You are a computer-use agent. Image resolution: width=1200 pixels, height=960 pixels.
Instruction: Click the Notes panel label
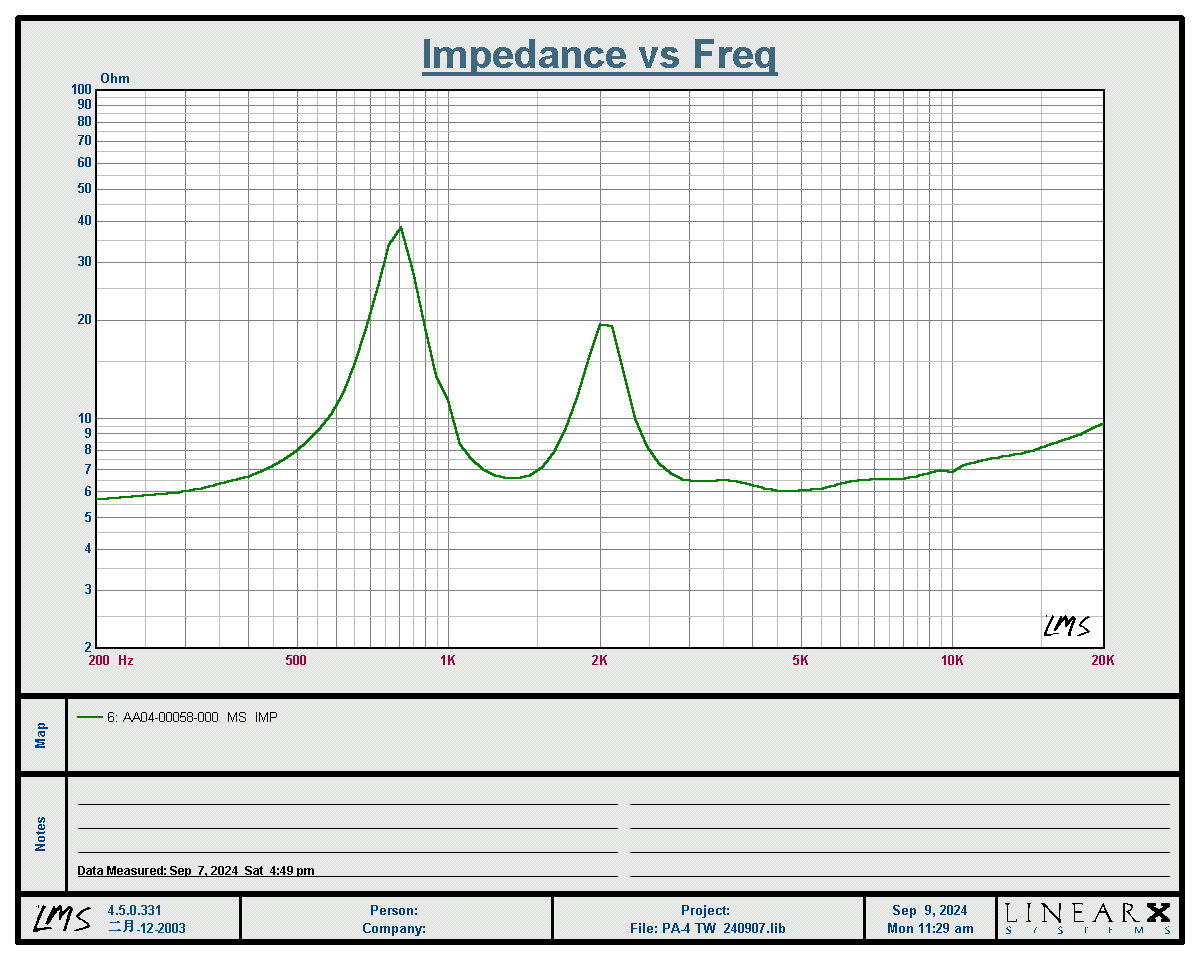pyautogui.click(x=41, y=834)
